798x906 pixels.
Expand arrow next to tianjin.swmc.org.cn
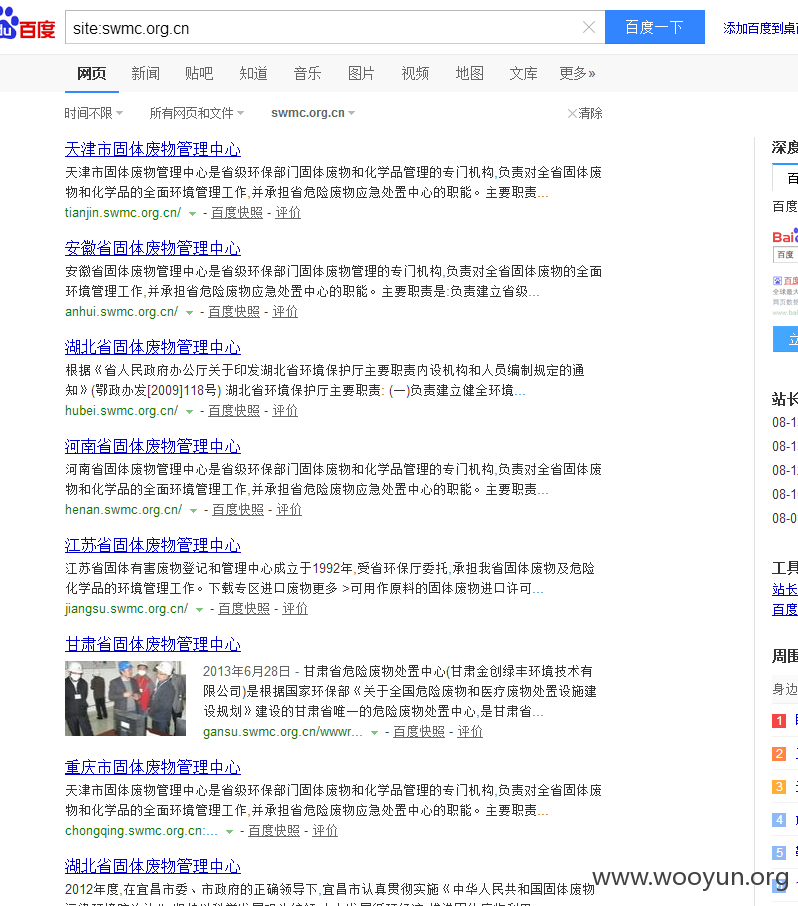[192, 214]
